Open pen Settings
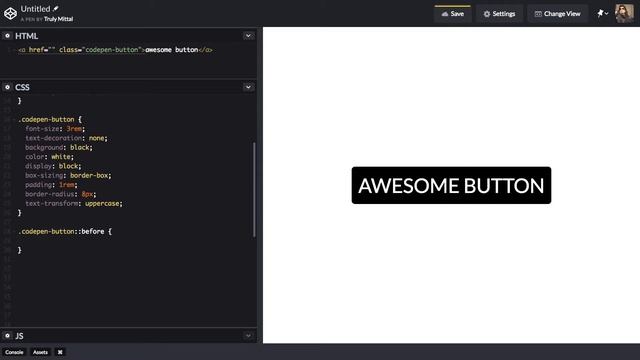640x360 pixels. pyautogui.click(x=499, y=14)
